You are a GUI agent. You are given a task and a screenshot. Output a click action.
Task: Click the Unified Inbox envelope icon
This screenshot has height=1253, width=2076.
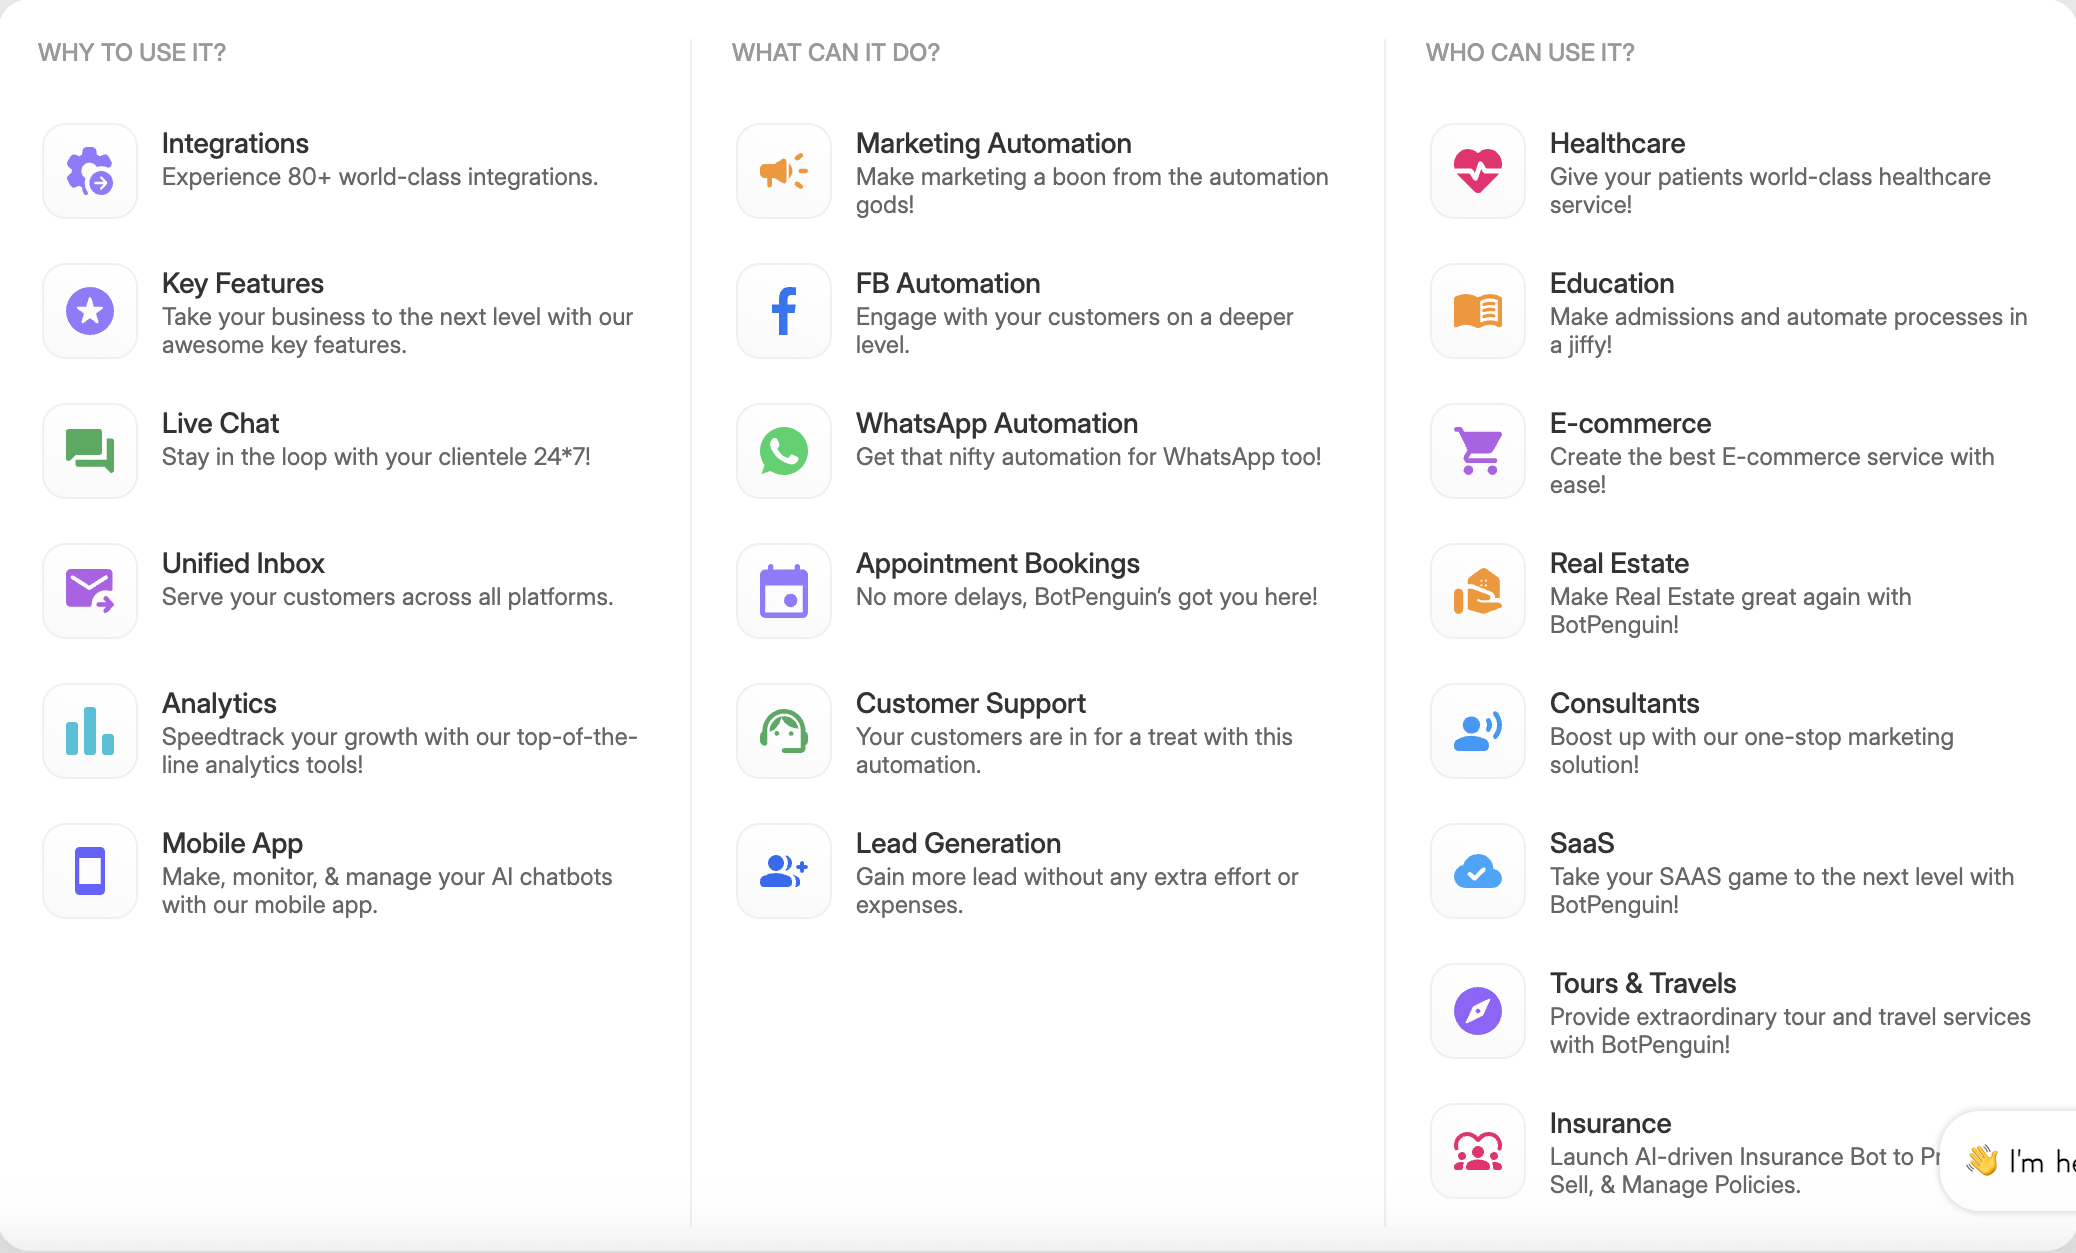click(90, 591)
